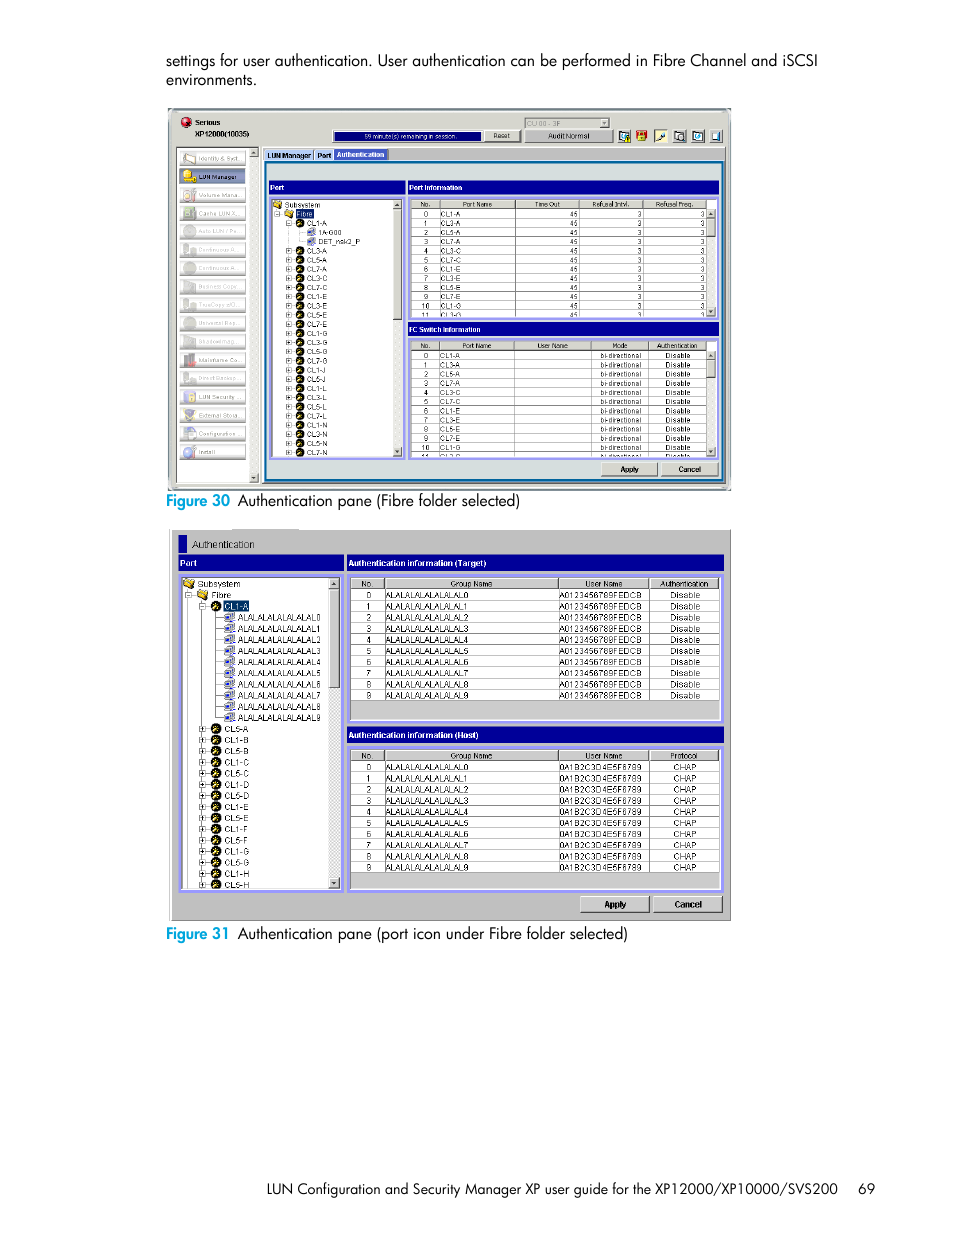The height and width of the screenshot is (1235, 954).
Task: Click the refresh window toolbar icon
Action: (x=698, y=136)
